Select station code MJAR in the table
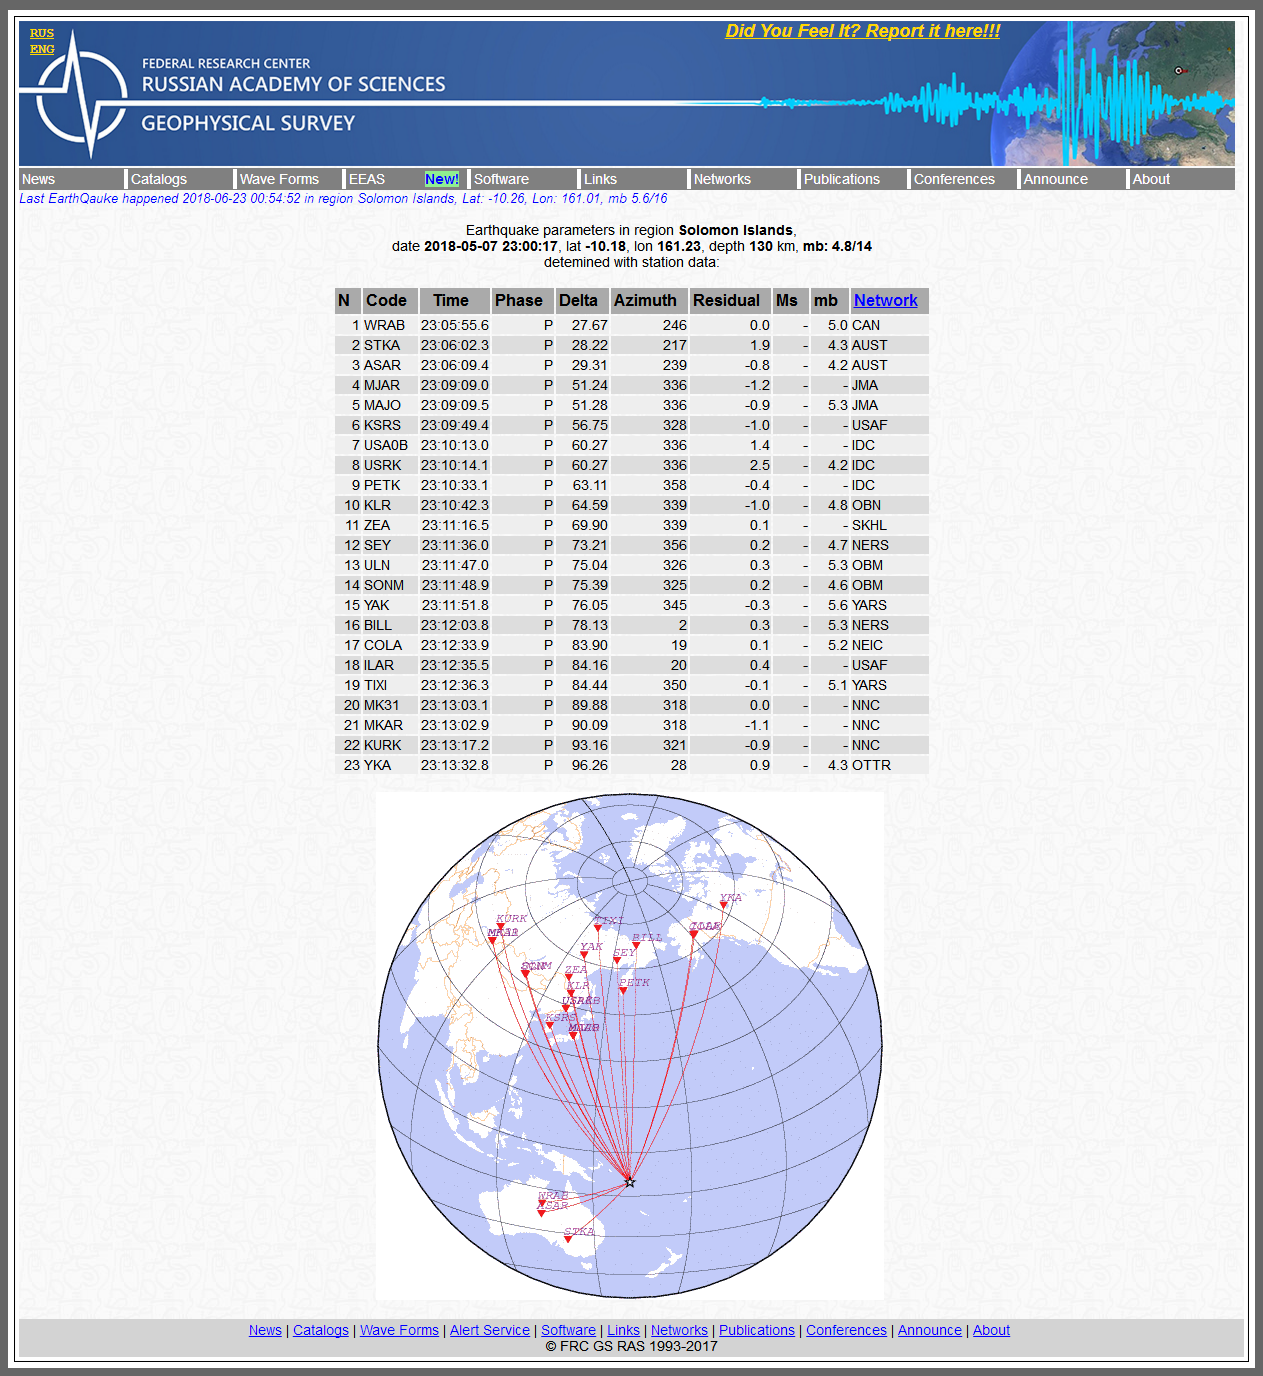 (382, 385)
